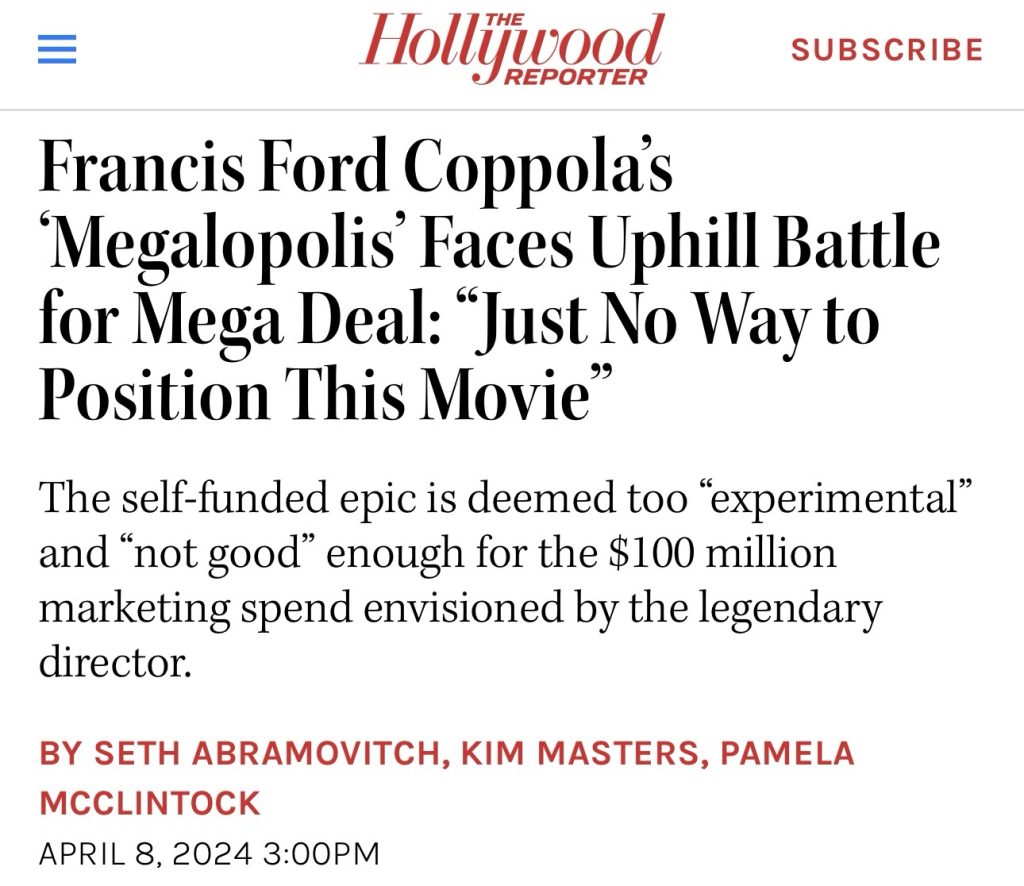This screenshot has height=886, width=1024.
Task: Click the "BY" label in the byline
Action: coord(60,753)
